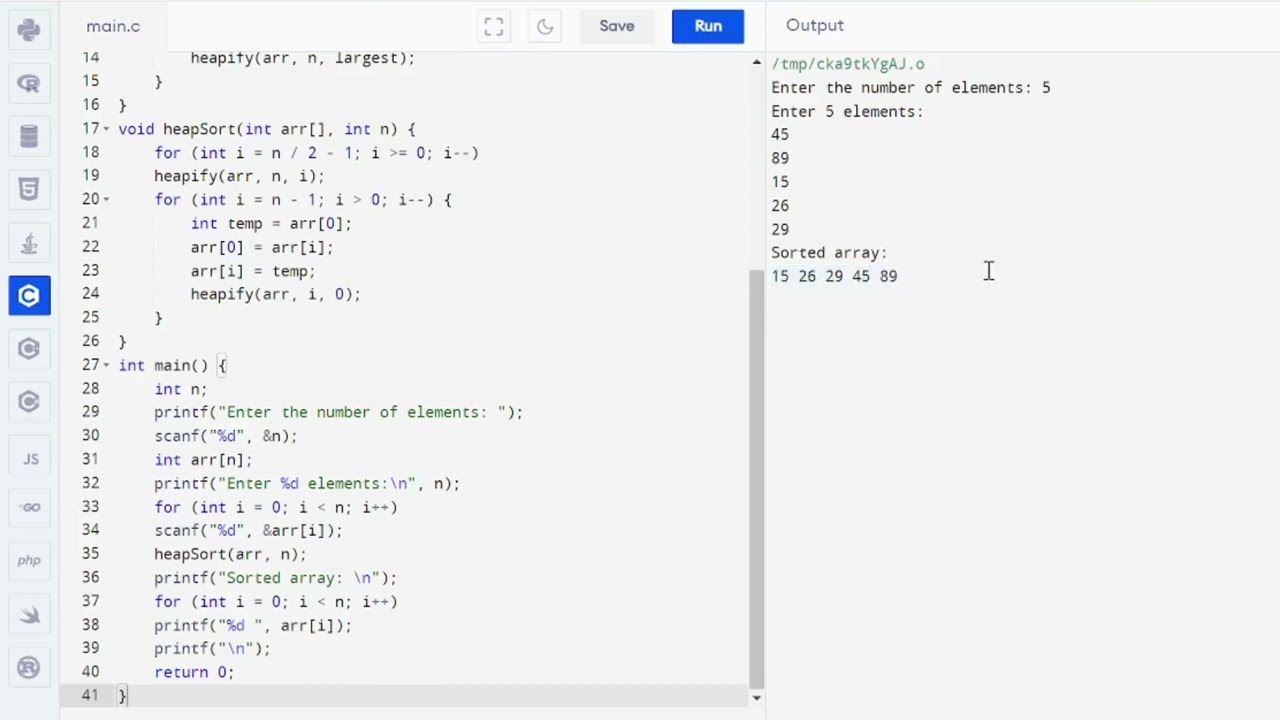Click output line 'Enter 5 elements:'
1280x720 pixels.
click(x=847, y=112)
